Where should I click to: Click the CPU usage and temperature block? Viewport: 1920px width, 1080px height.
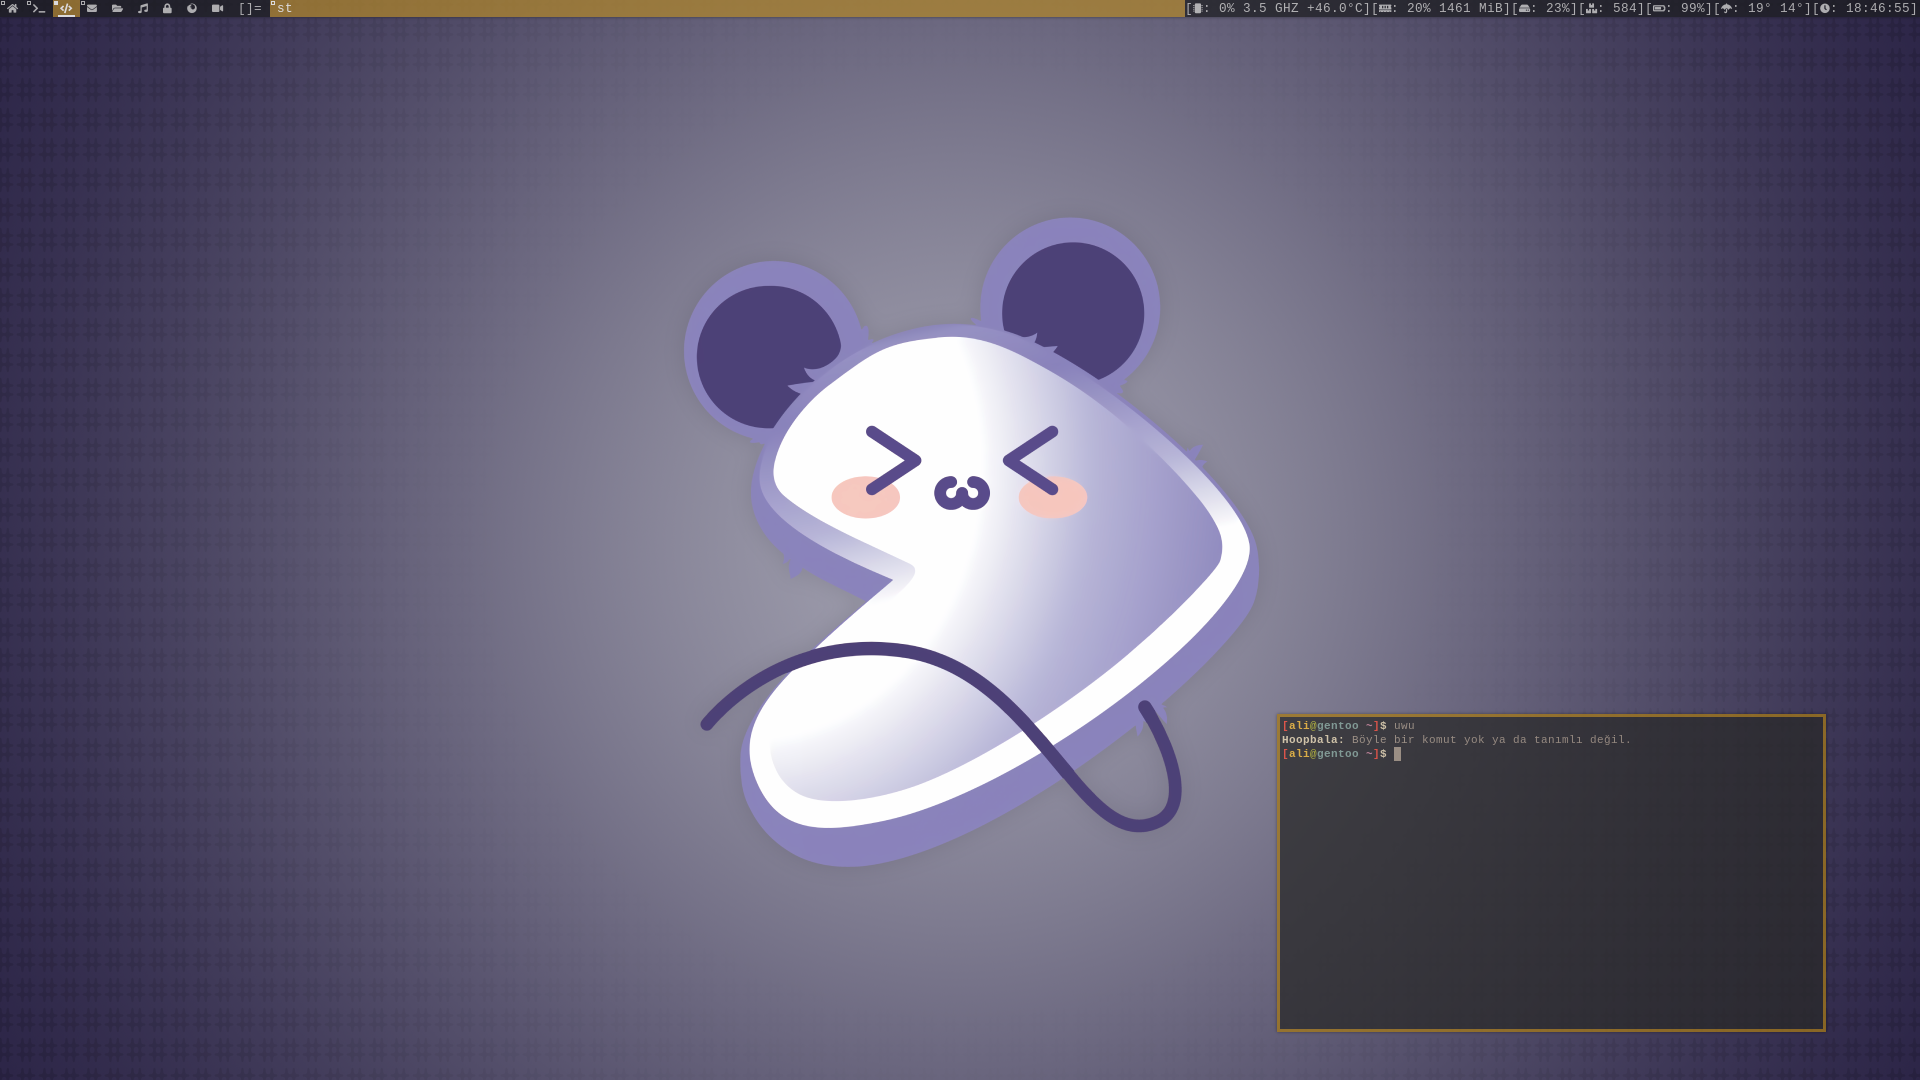pyautogui.click(x=1279, y=8)
